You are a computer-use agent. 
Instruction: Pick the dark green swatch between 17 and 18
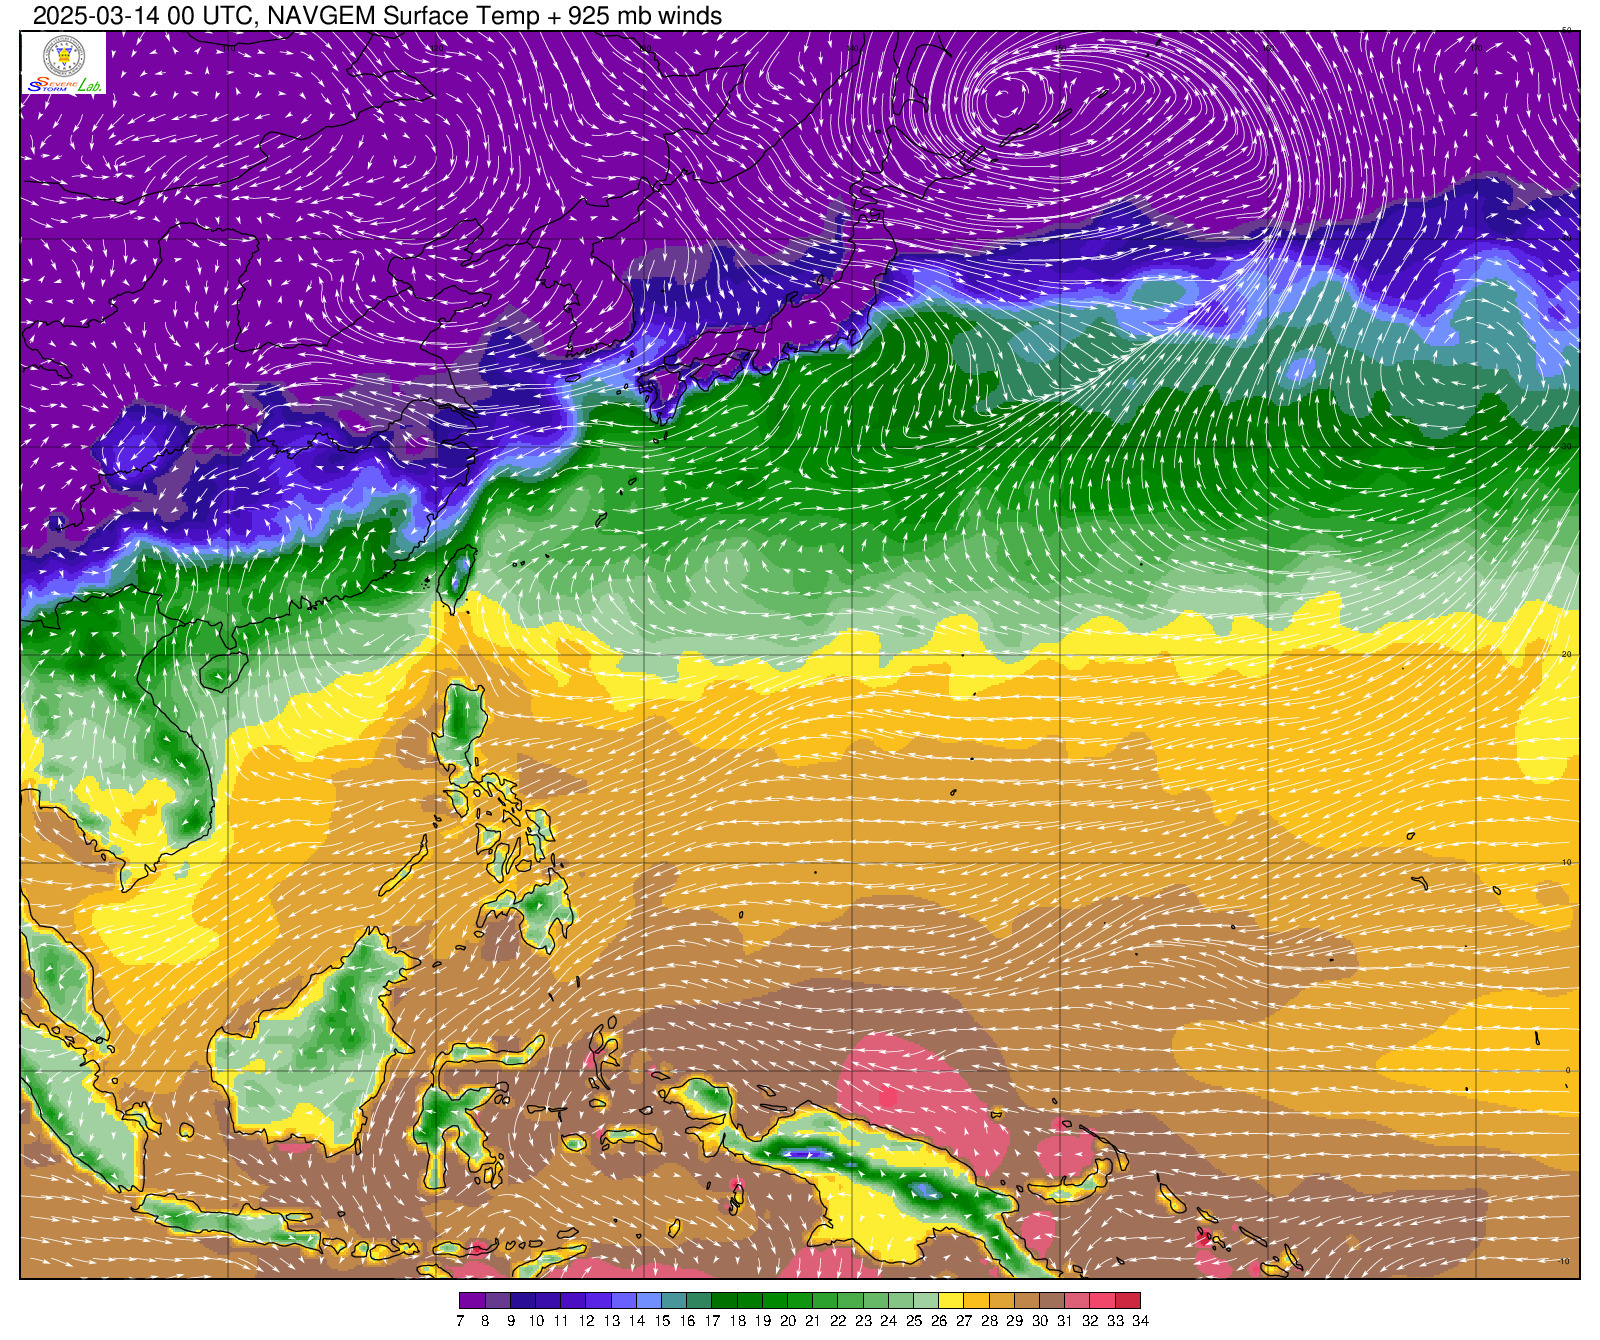tap(724, 1300)
